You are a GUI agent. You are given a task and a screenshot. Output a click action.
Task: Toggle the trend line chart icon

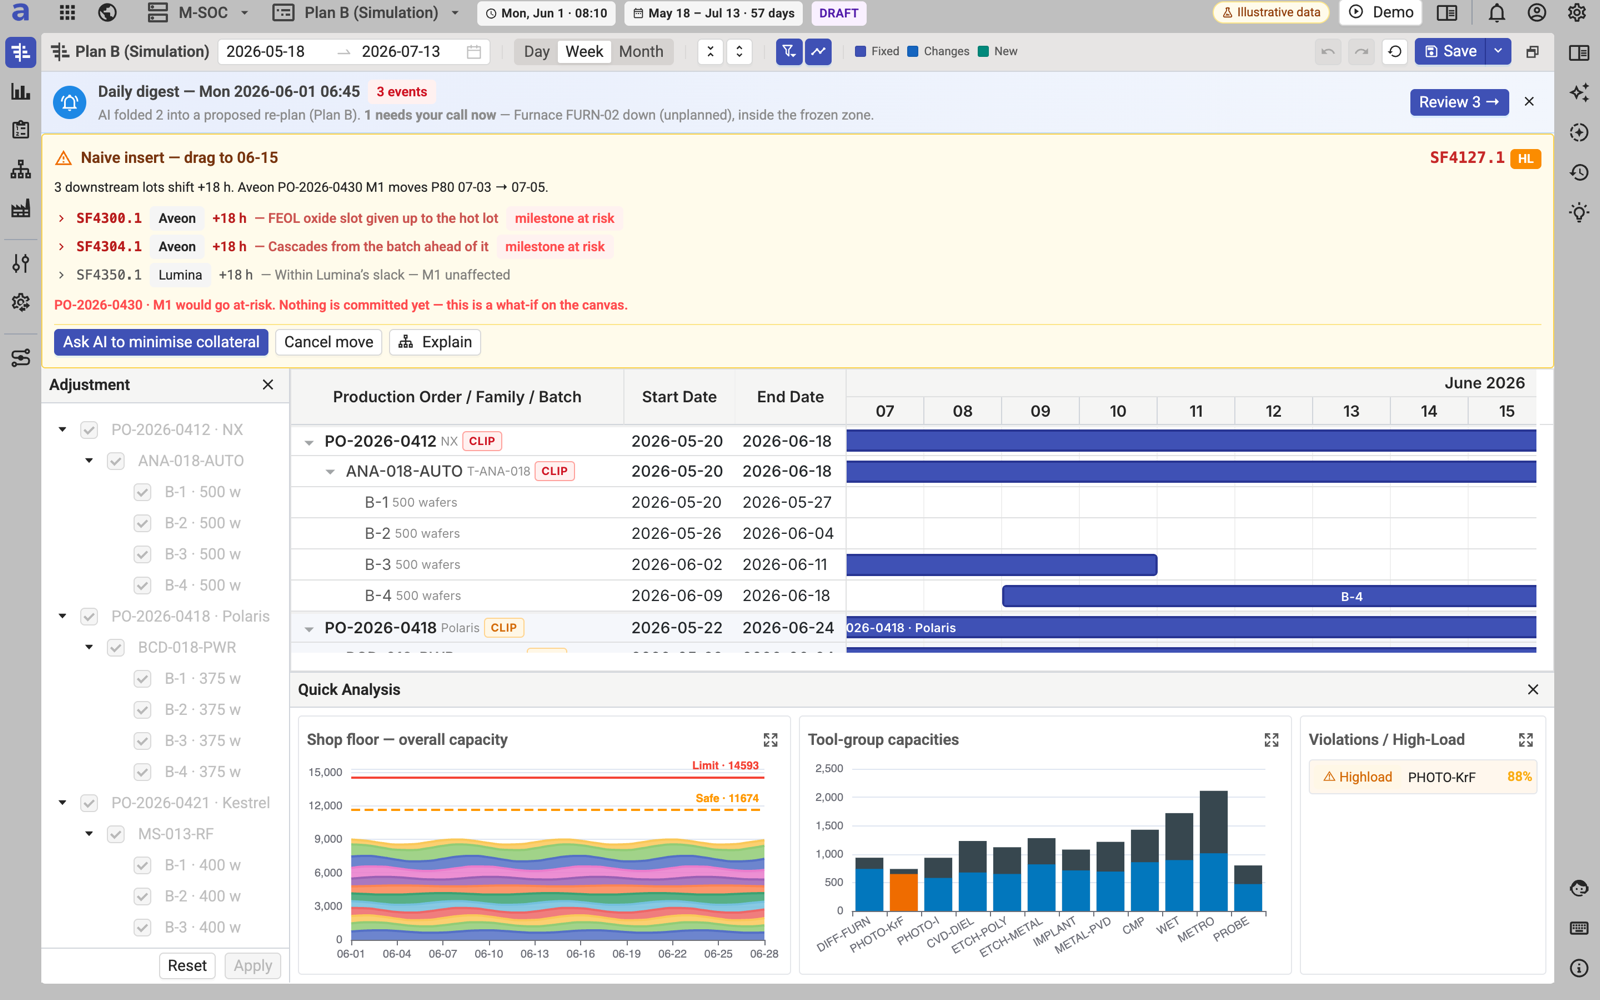click(x=818, y=52)
